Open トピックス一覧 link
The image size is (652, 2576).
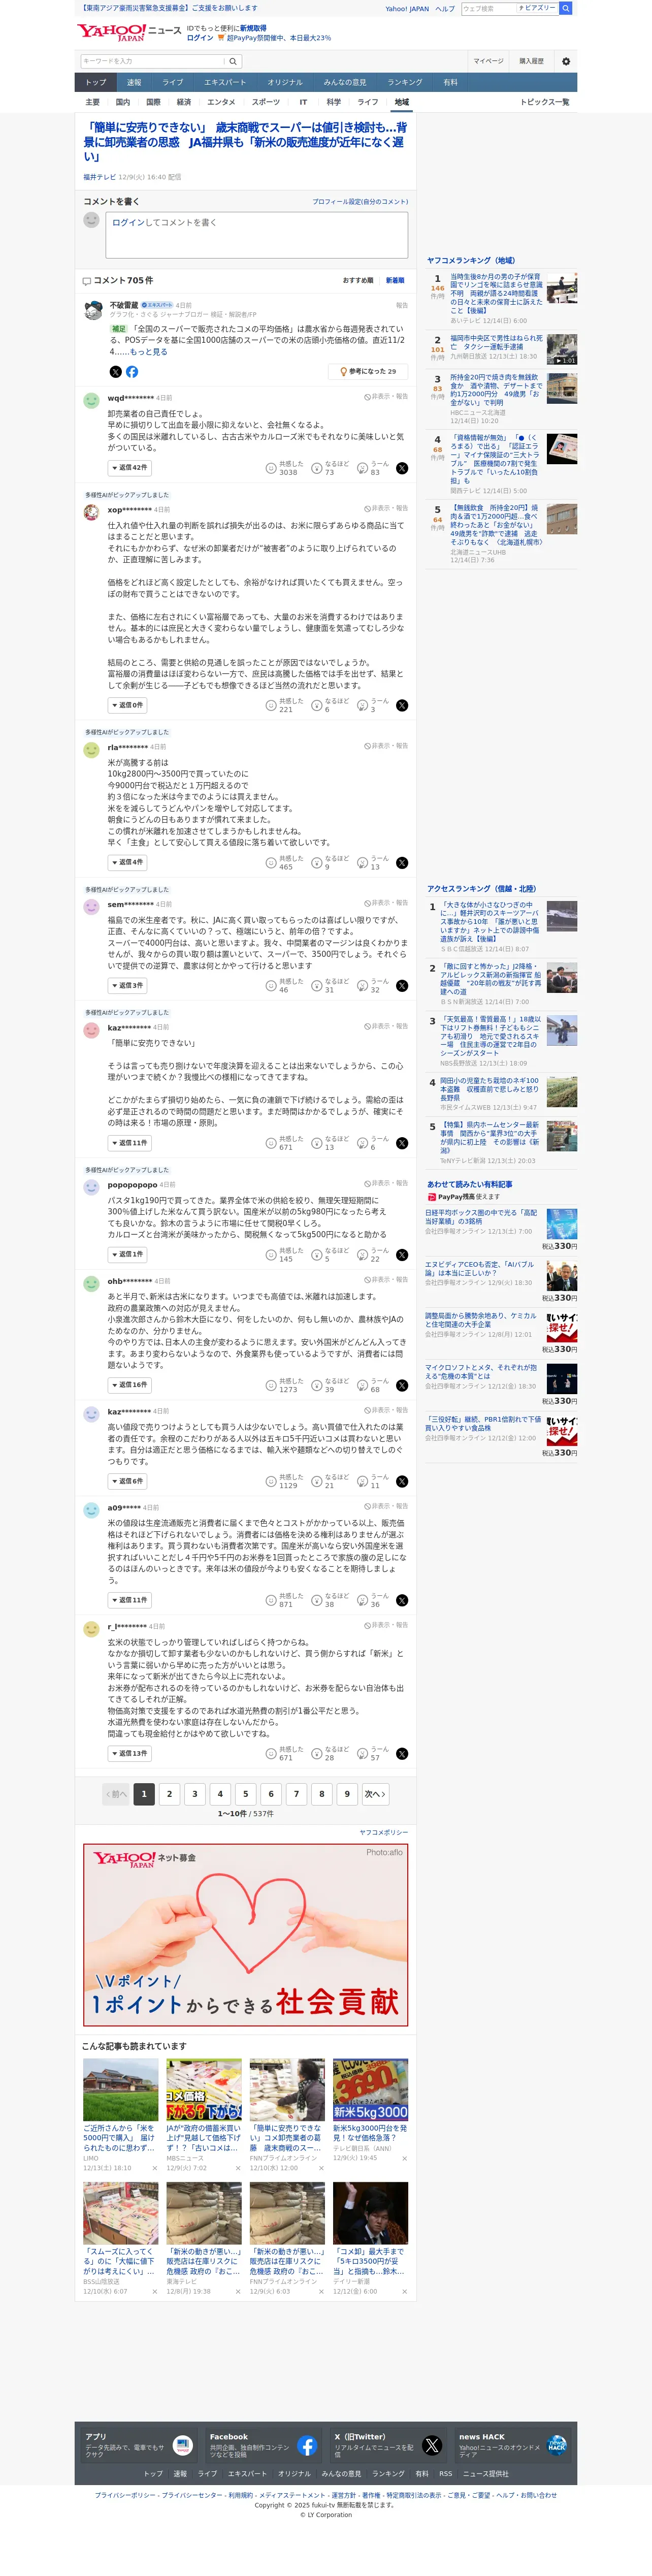click(x=544, y=102)
